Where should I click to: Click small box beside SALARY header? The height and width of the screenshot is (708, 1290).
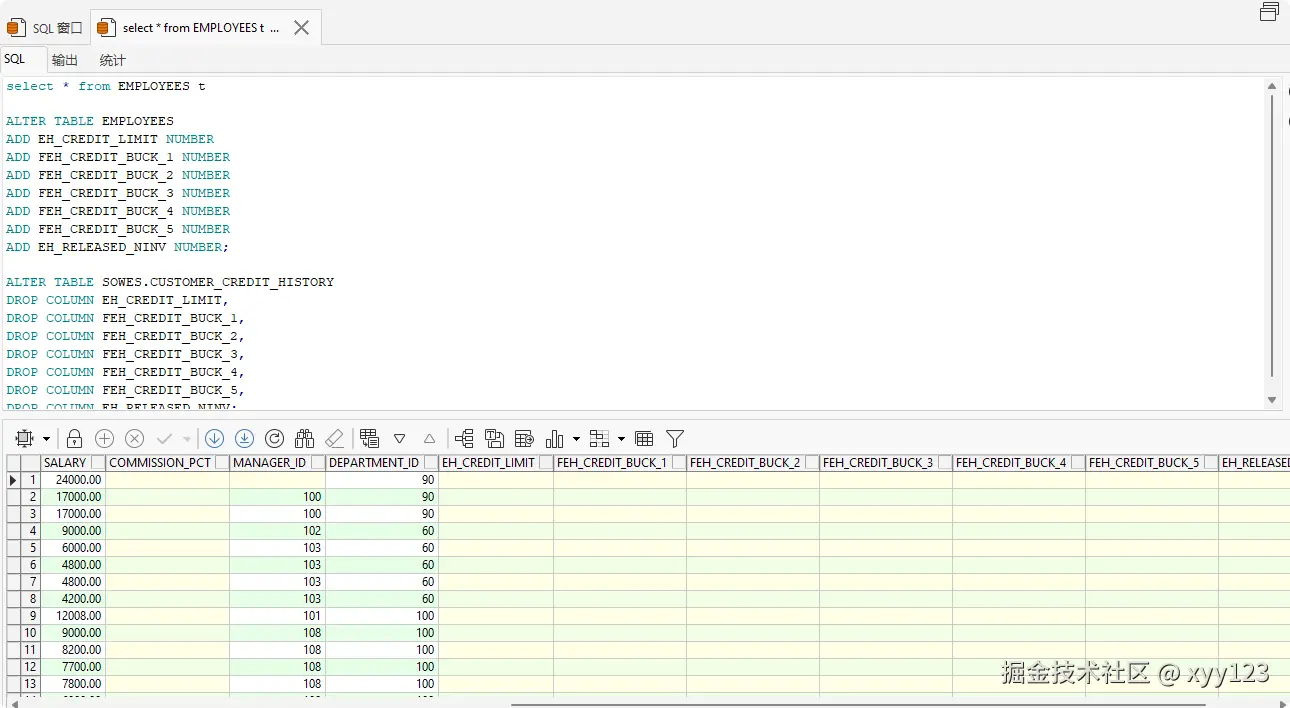tap(97, 463)
